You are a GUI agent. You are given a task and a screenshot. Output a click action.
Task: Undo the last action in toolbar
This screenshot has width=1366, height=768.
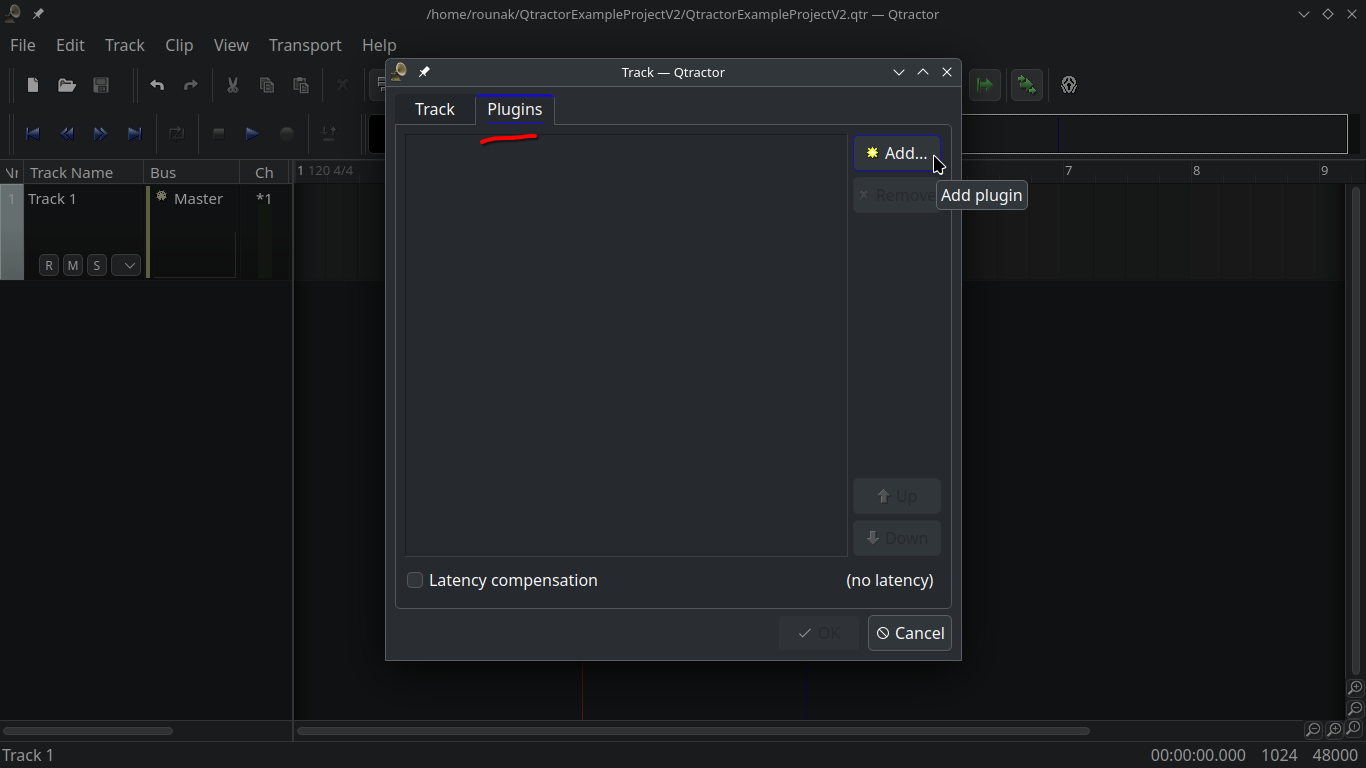click(157, 85)
